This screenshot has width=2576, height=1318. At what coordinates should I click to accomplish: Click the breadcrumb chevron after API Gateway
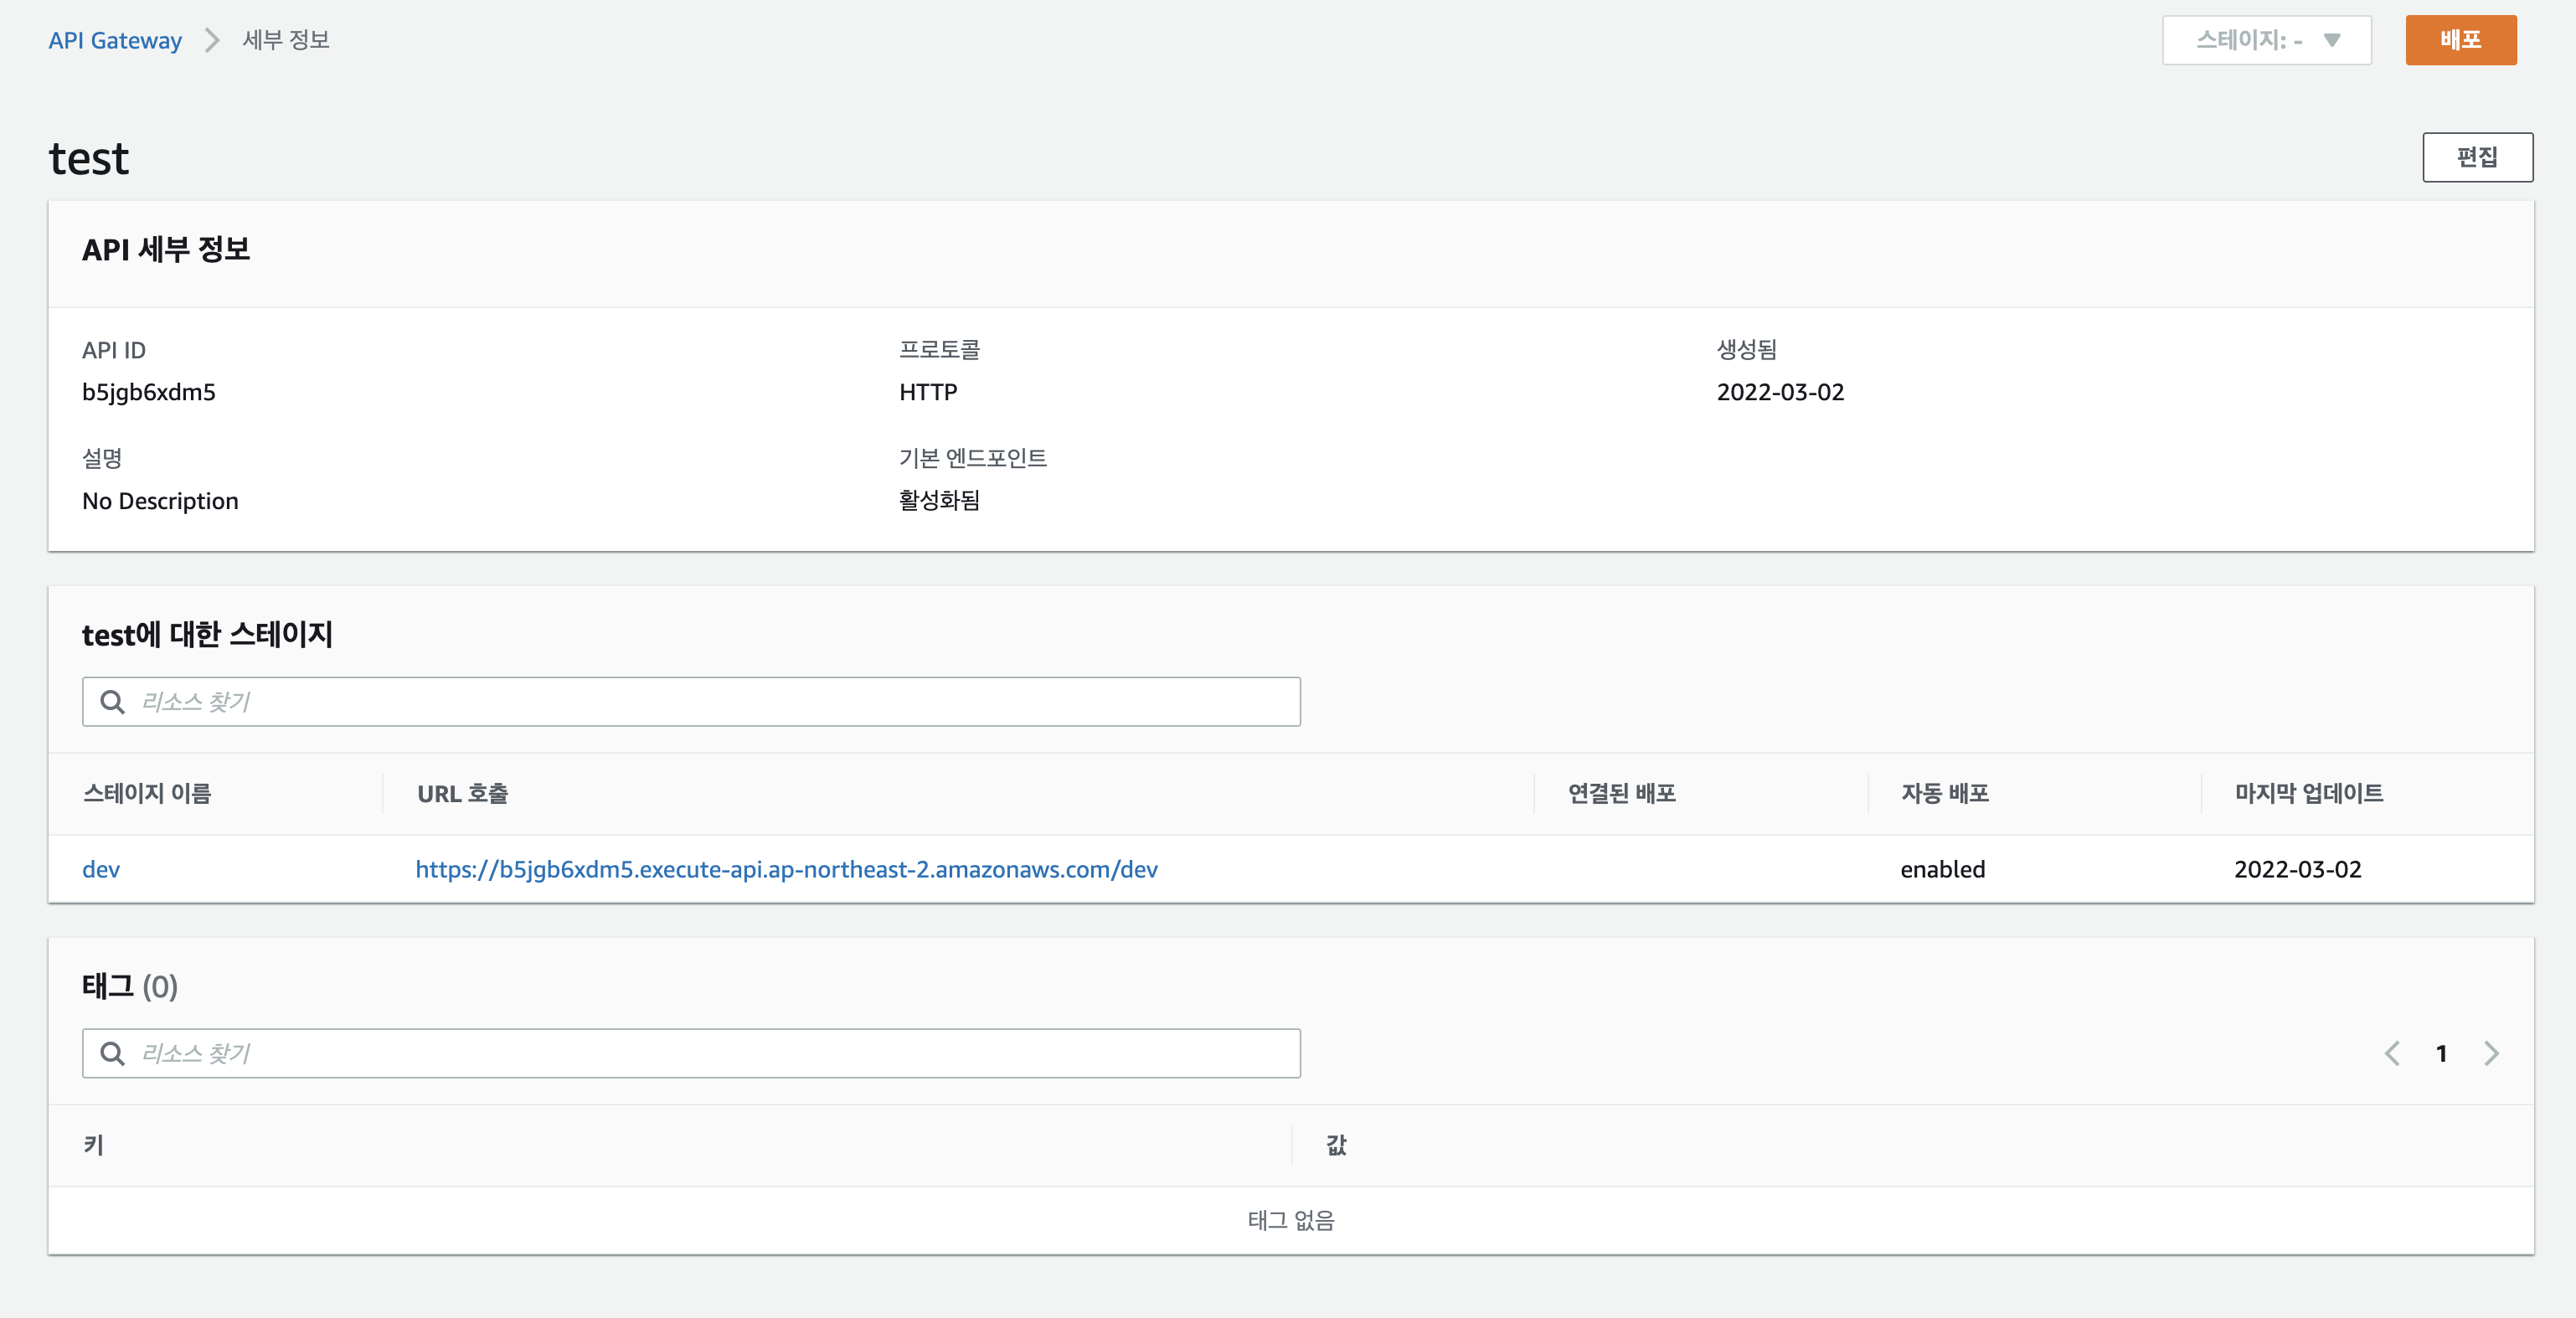coord(212,40)
